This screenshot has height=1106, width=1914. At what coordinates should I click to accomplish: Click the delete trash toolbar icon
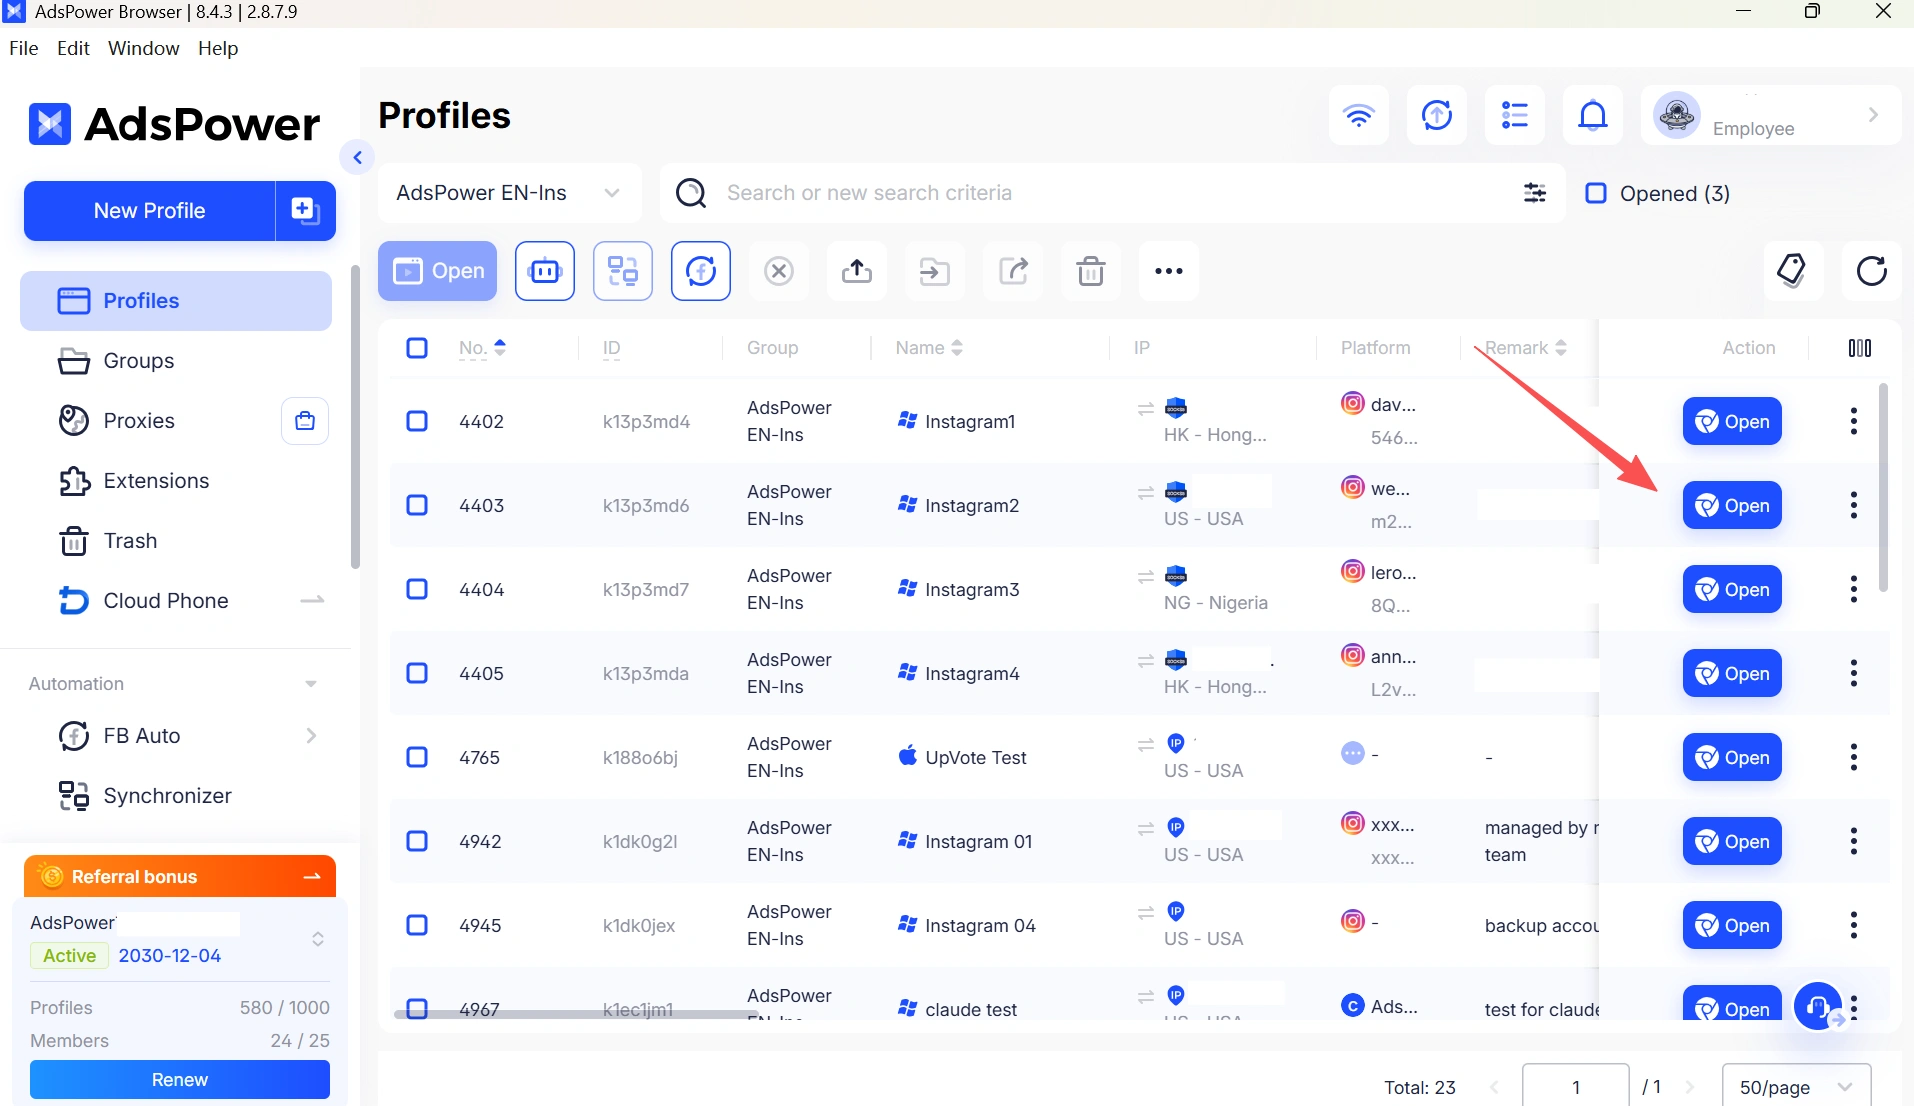point(1091,271)
